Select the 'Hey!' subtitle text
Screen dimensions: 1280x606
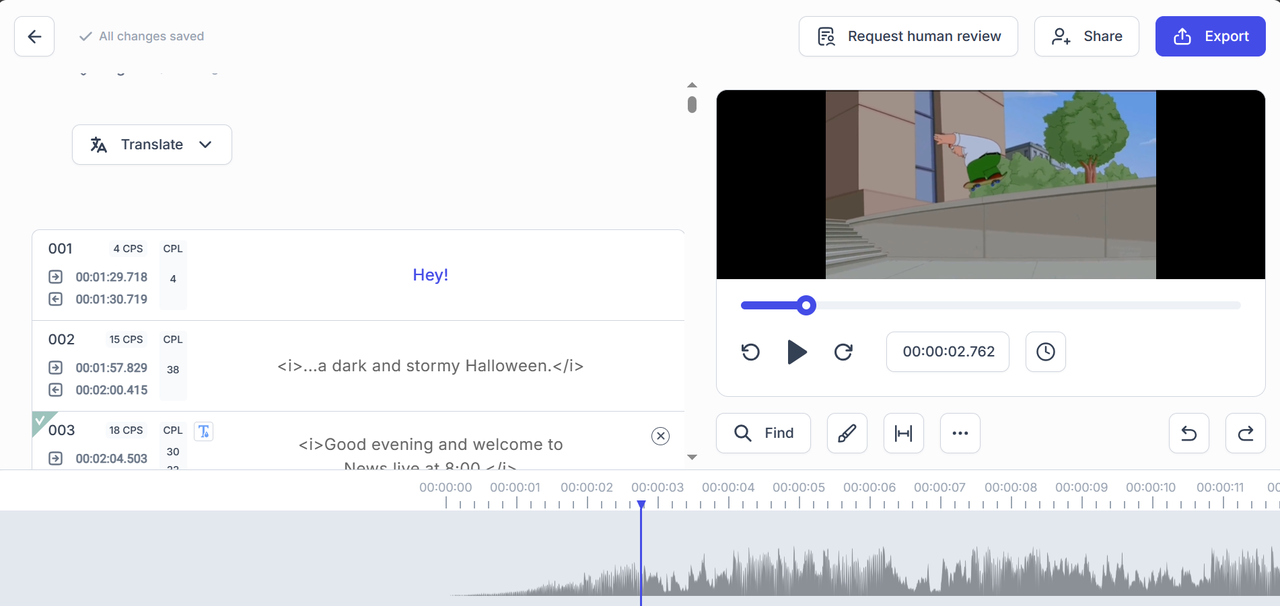pyautogui.click(x=430, y=275)
